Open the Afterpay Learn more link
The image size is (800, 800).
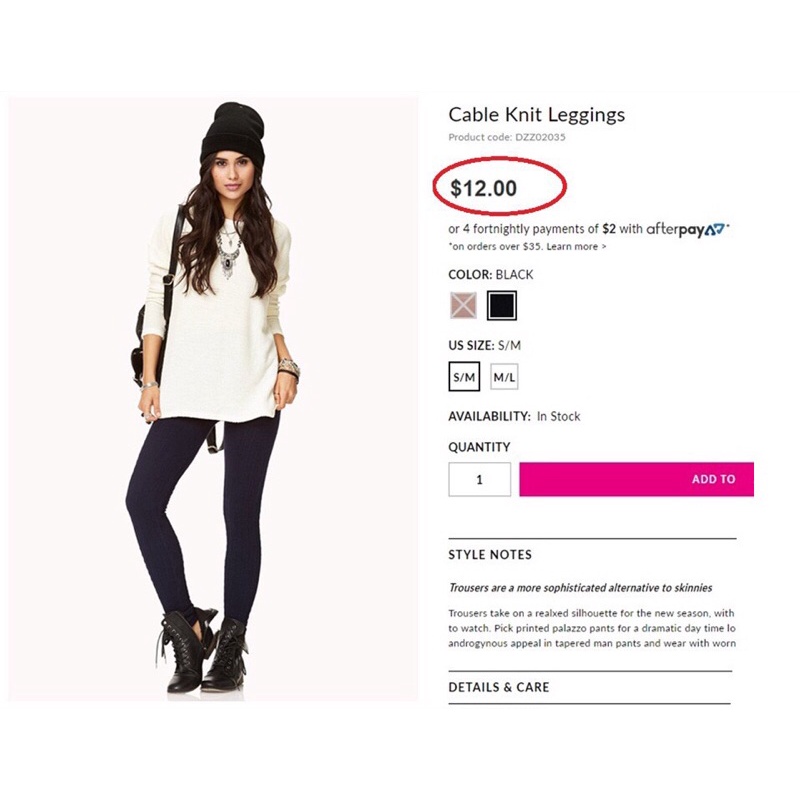click(577, 246)
